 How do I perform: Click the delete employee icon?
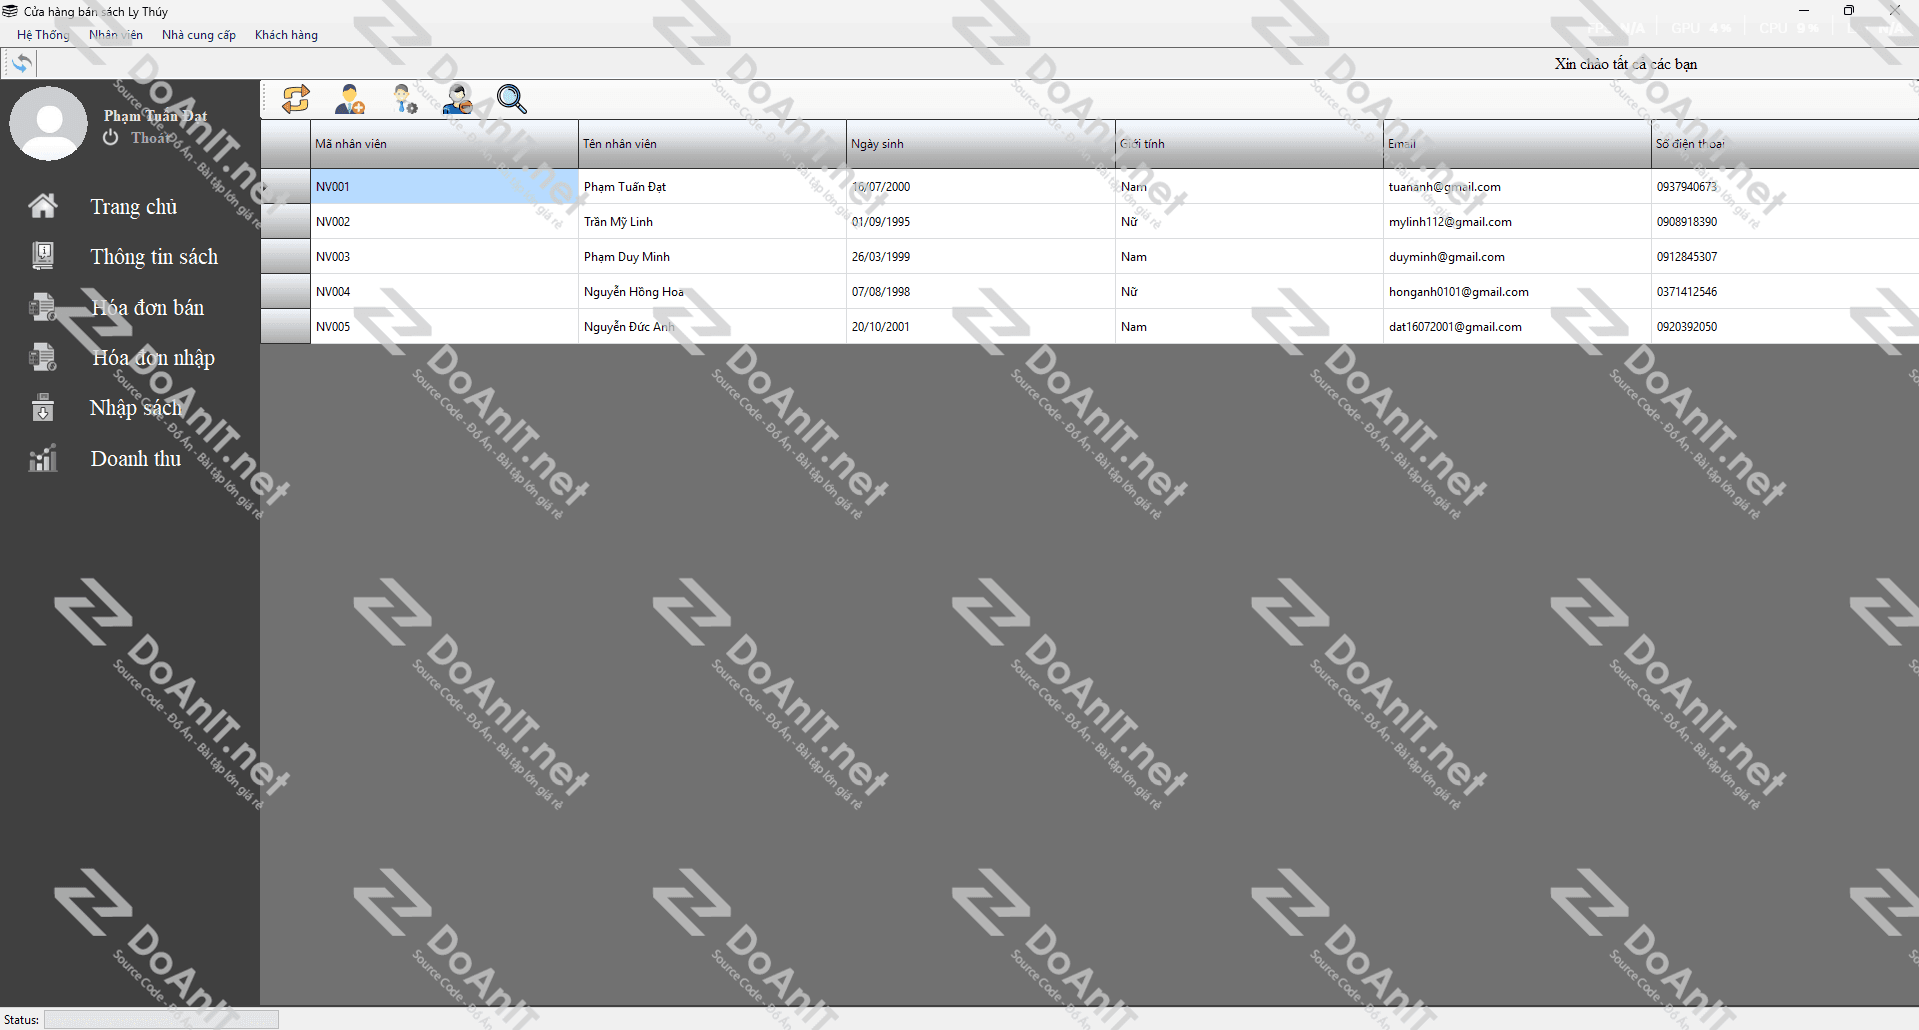click(x=458, y=99)
